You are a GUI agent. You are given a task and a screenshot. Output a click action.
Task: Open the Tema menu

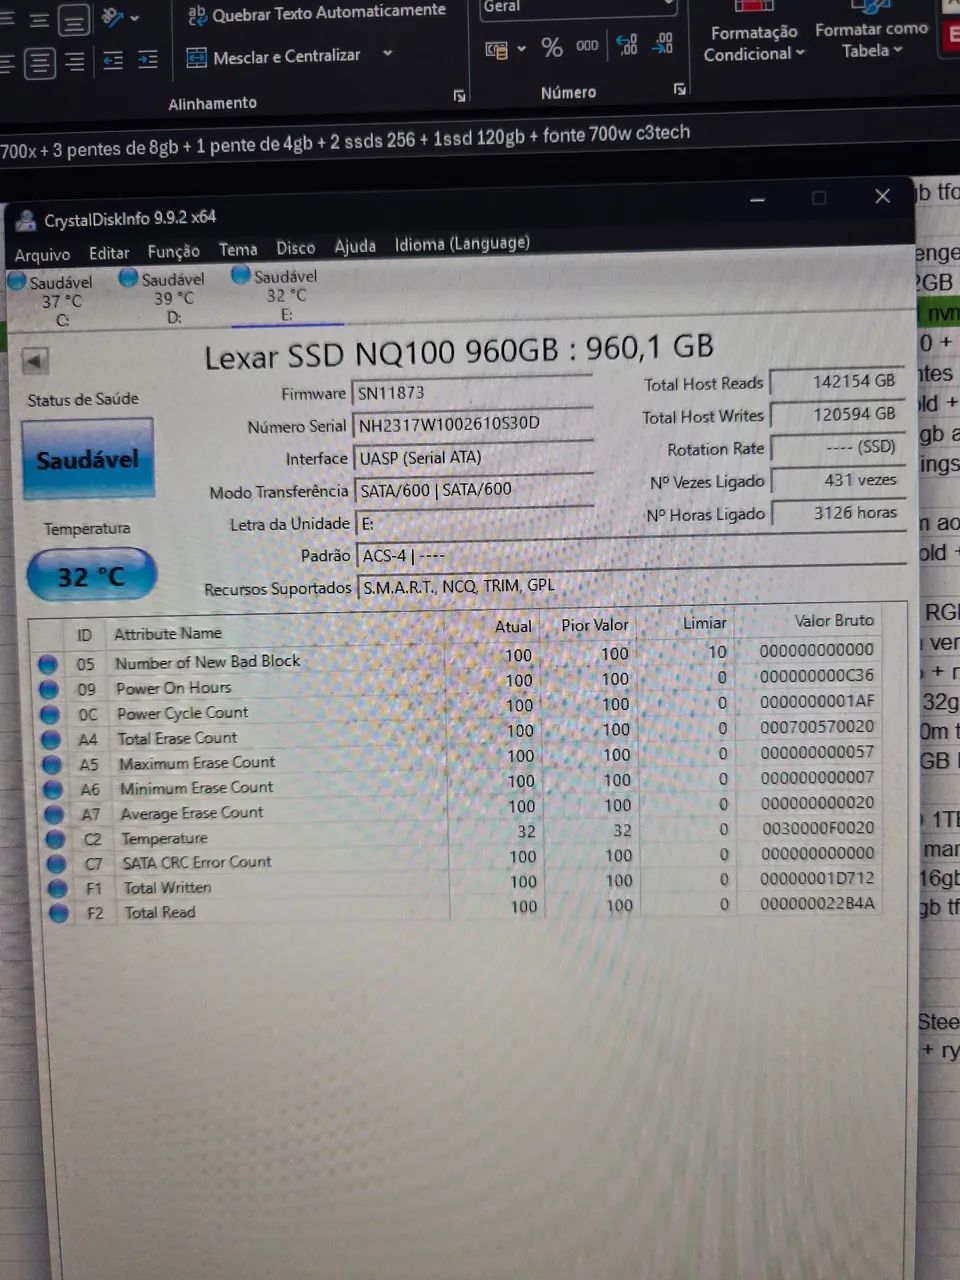(x=238, y=249)
